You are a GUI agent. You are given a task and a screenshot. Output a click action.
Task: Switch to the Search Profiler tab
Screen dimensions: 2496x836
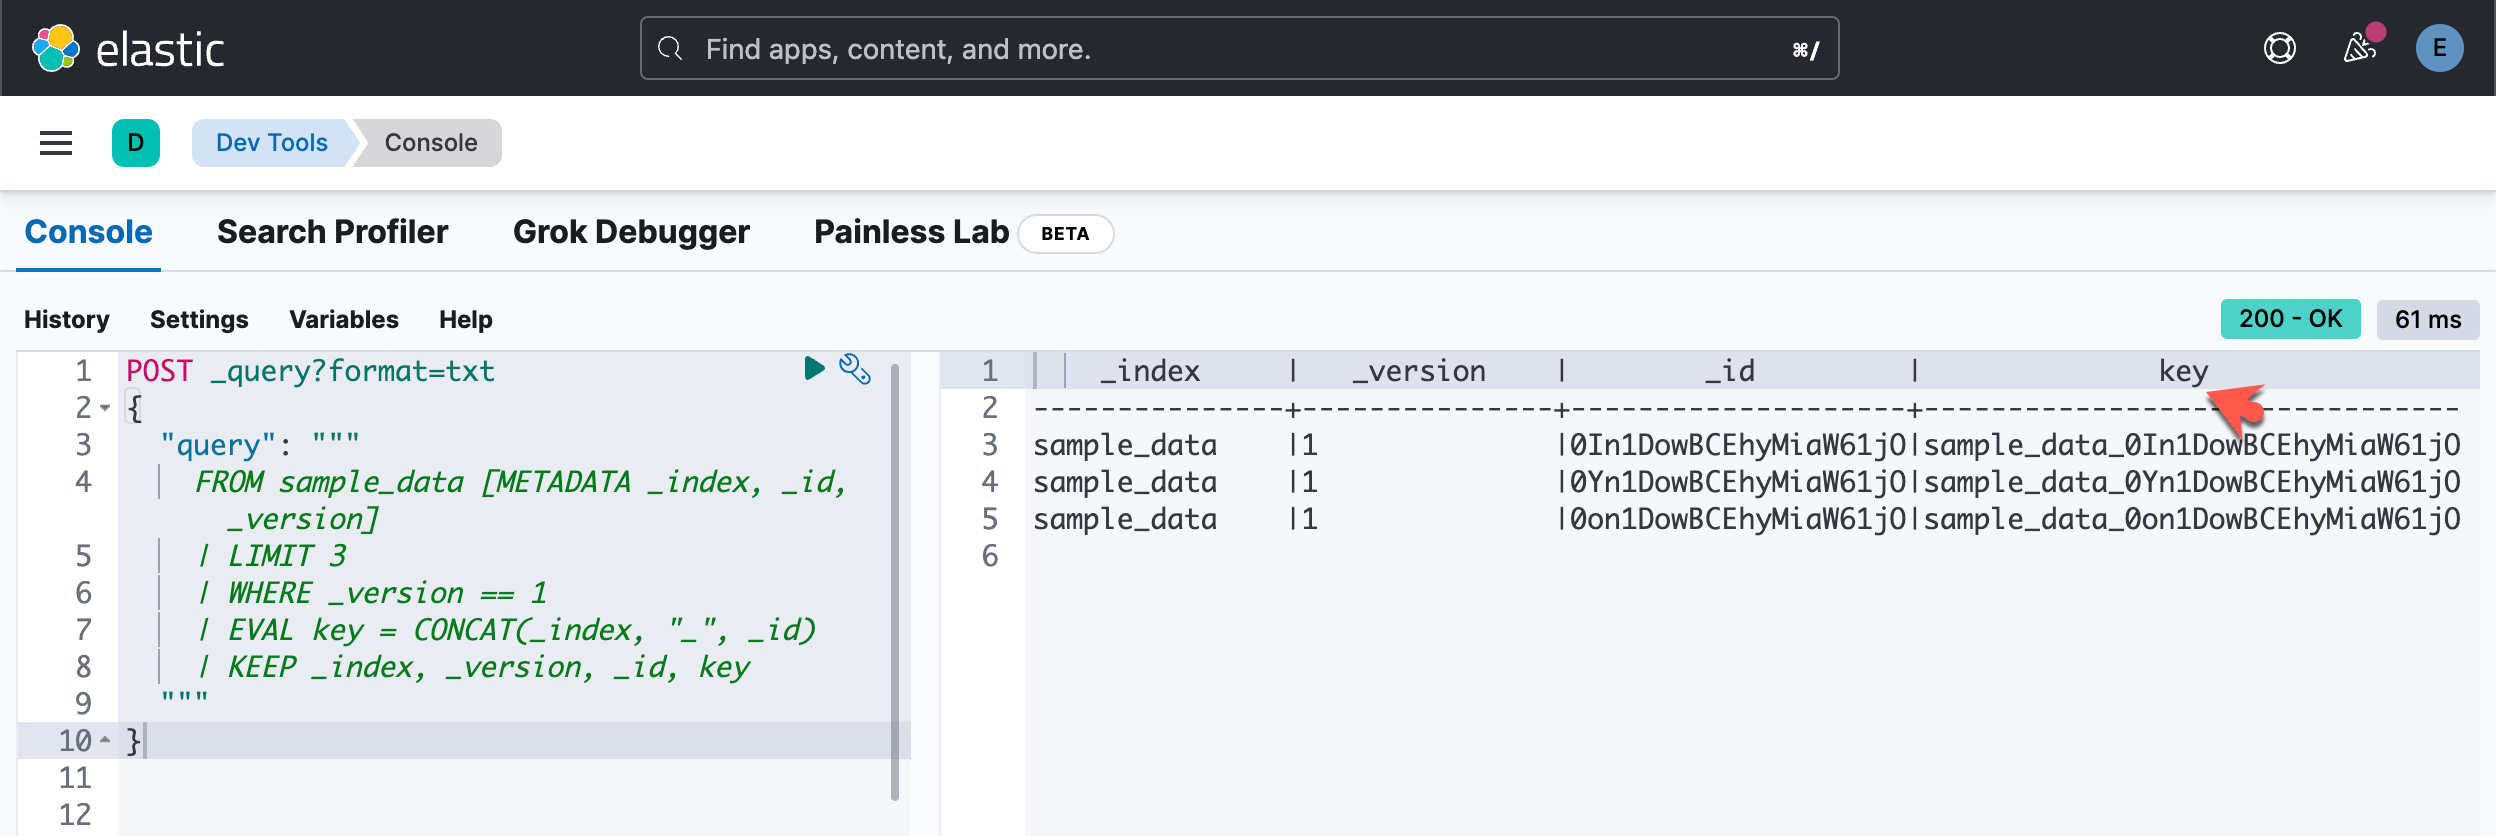[332, 232]
